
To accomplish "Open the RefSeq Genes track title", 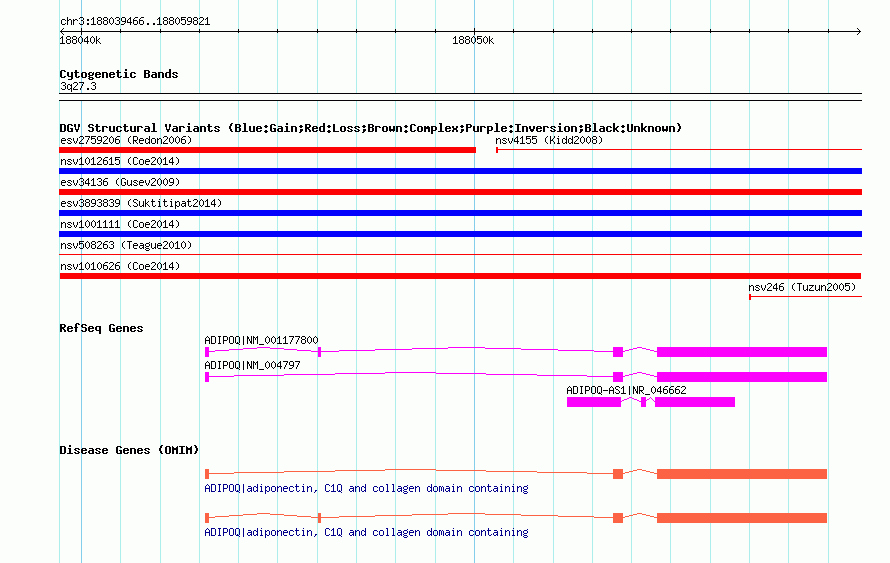I will pyautogui.click(x=101, y=328).
